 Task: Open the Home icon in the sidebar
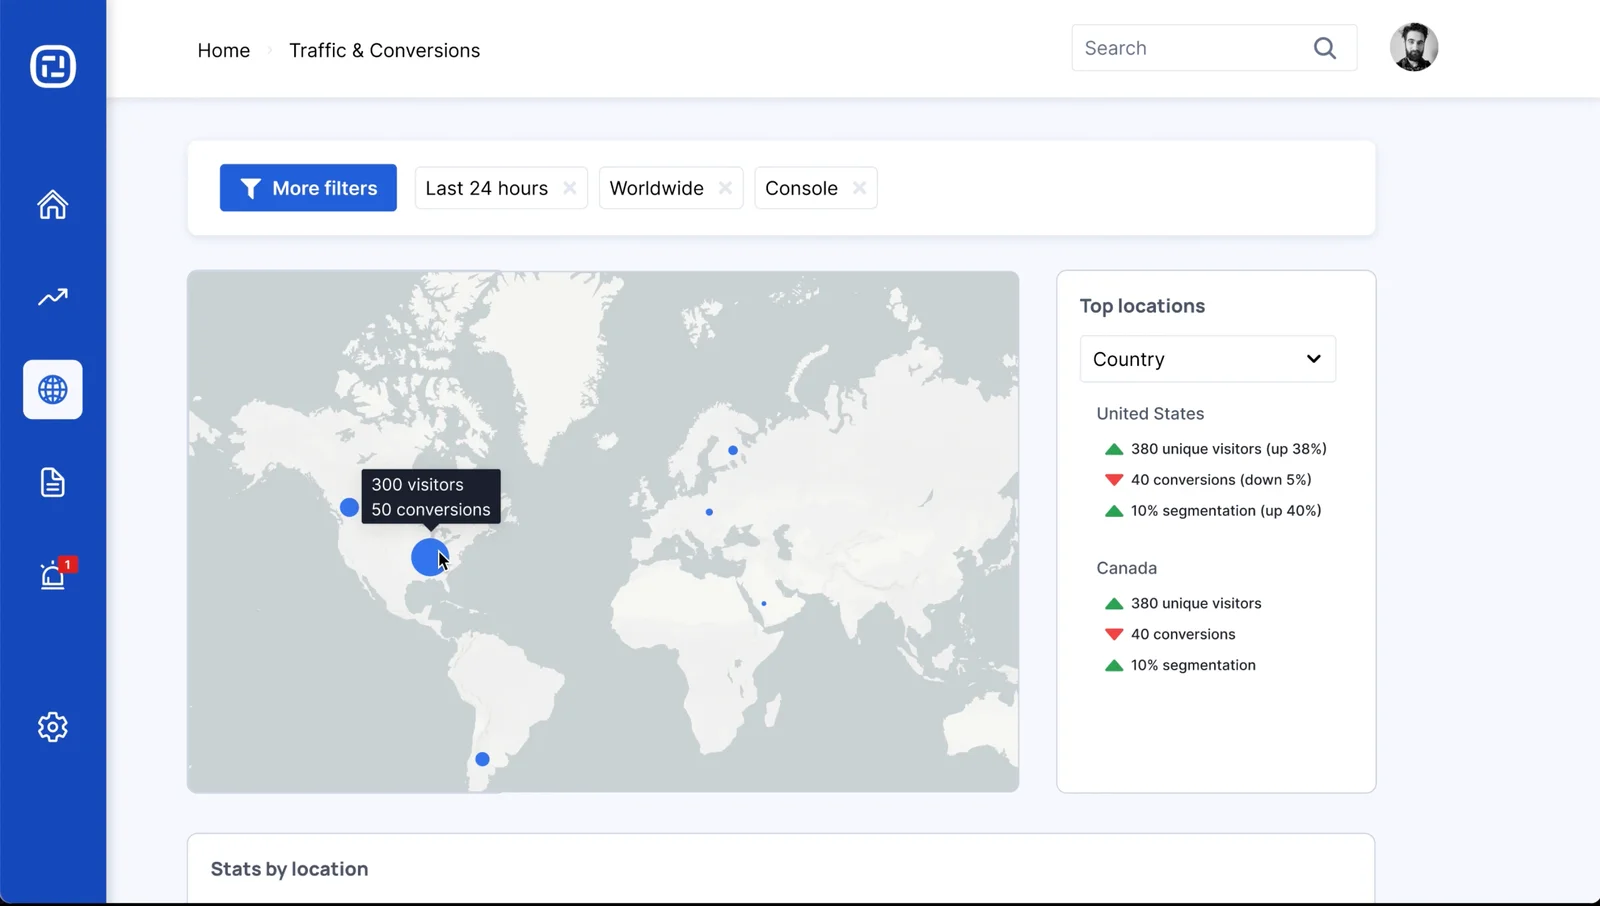click(x=52, y=204)
